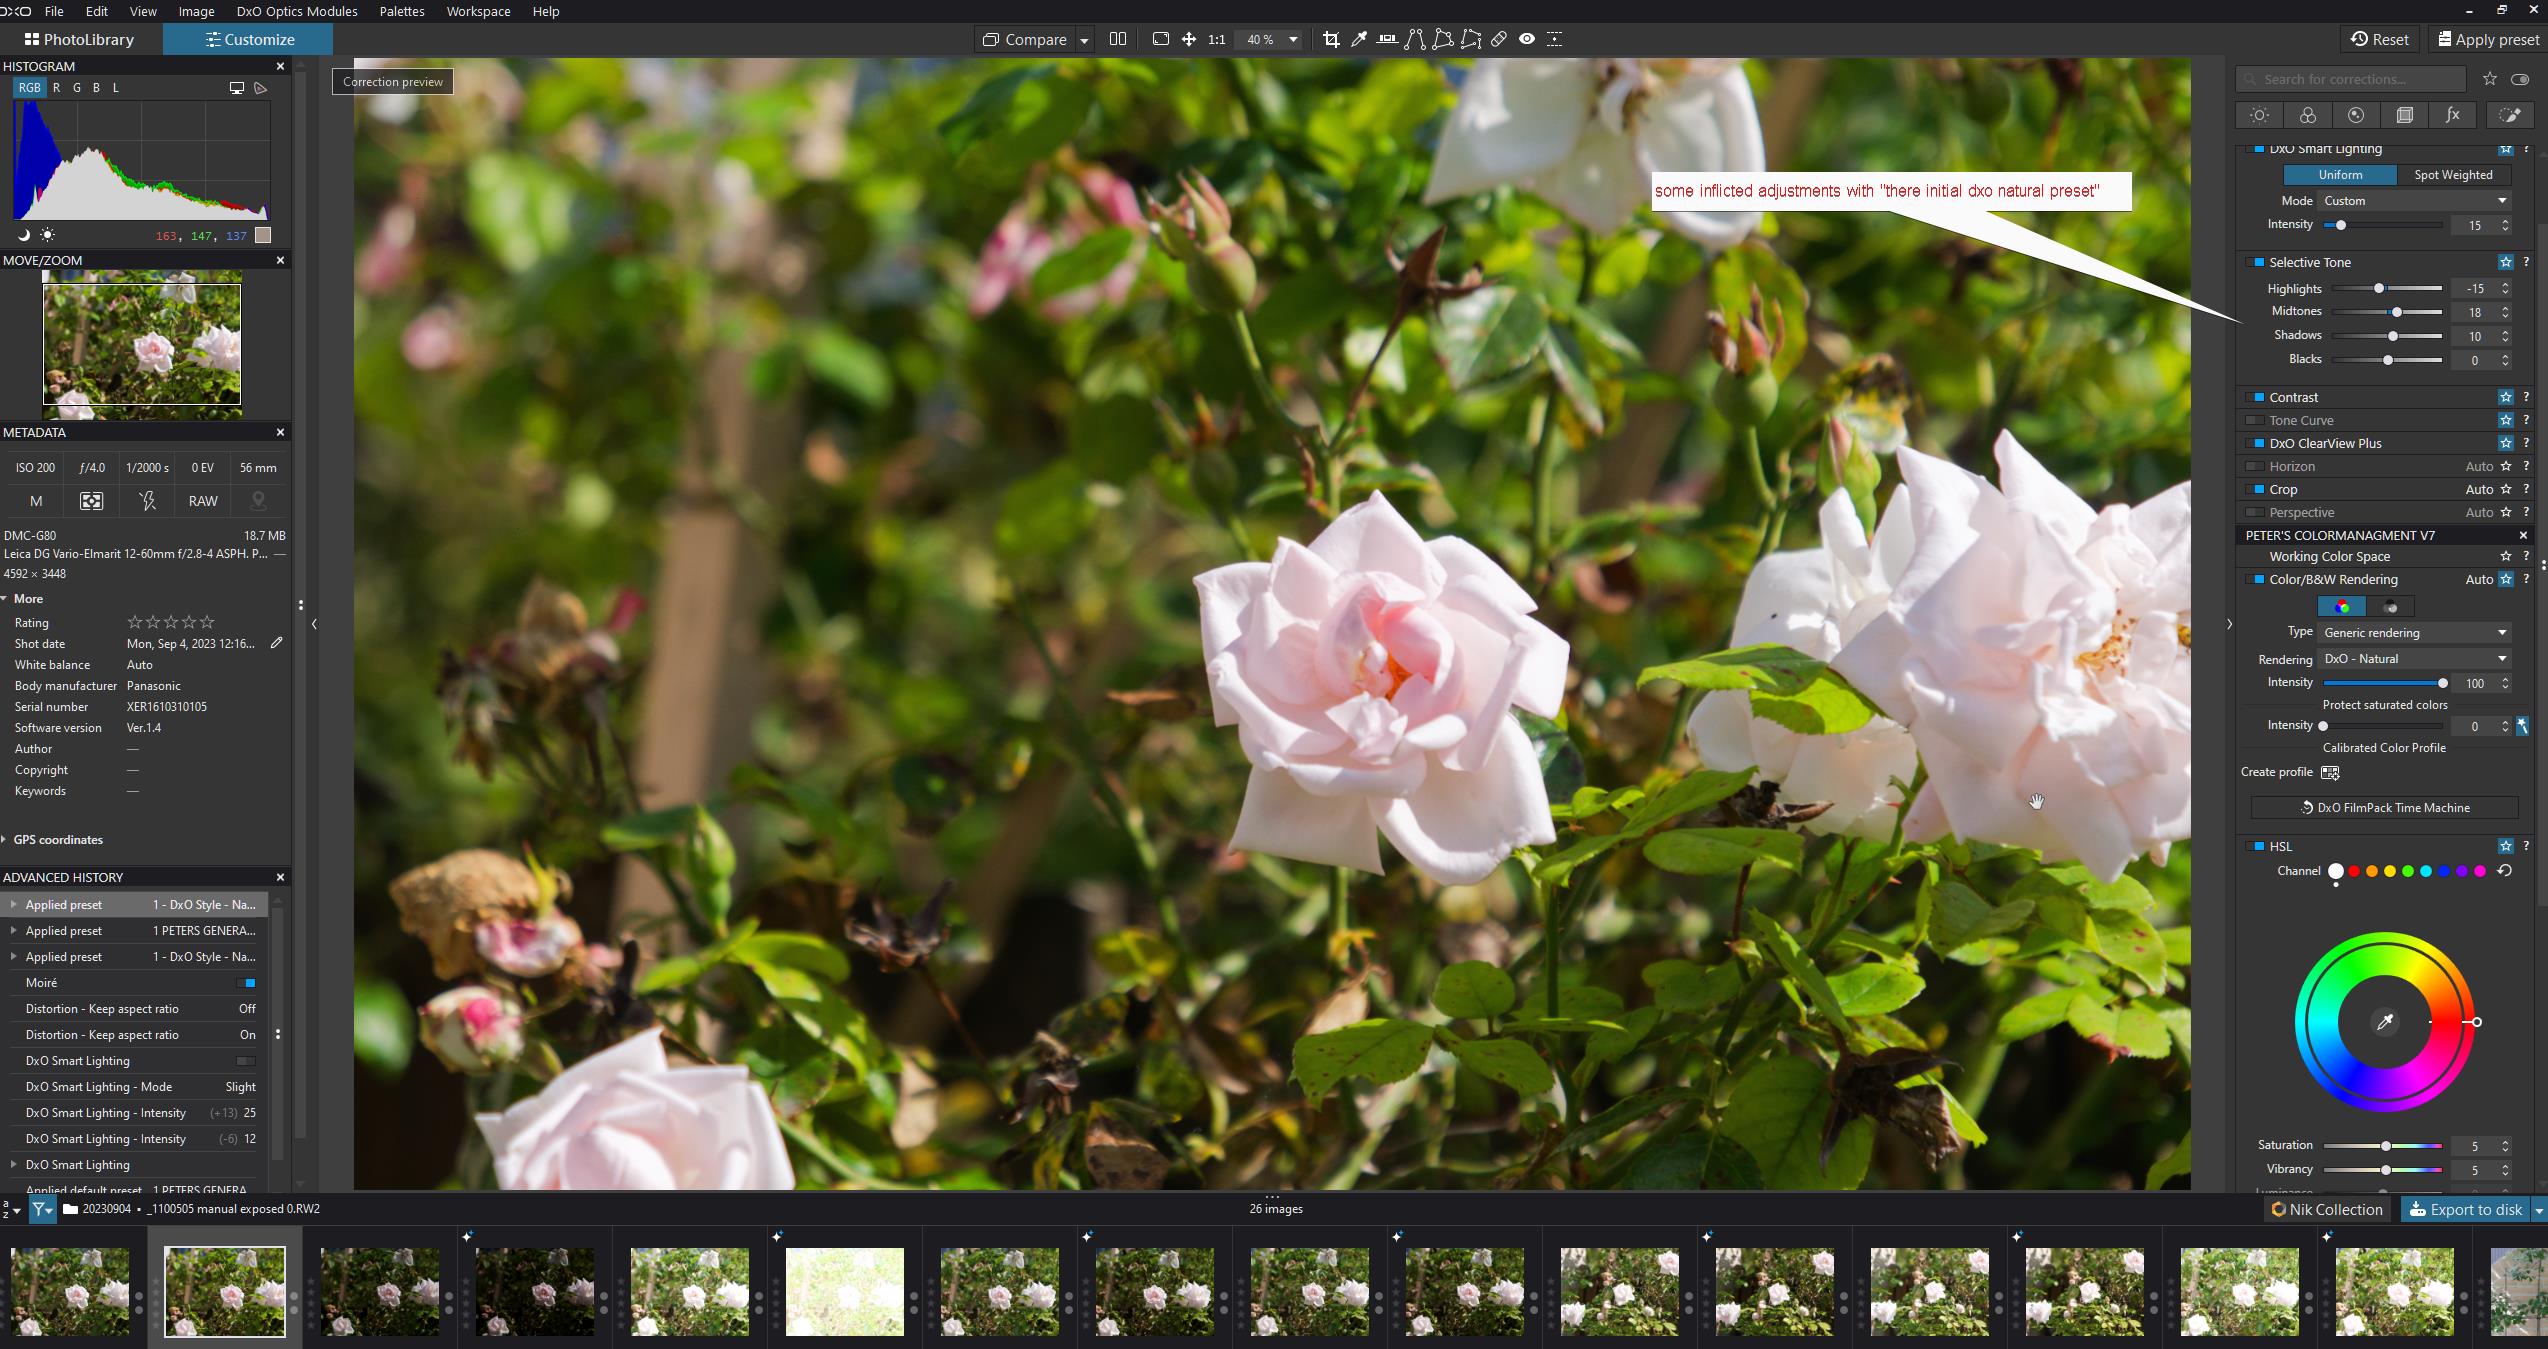Activate the Repair bandage tool
Viewport: 2548px width, 1349px height.
[x=1499, y=39]
